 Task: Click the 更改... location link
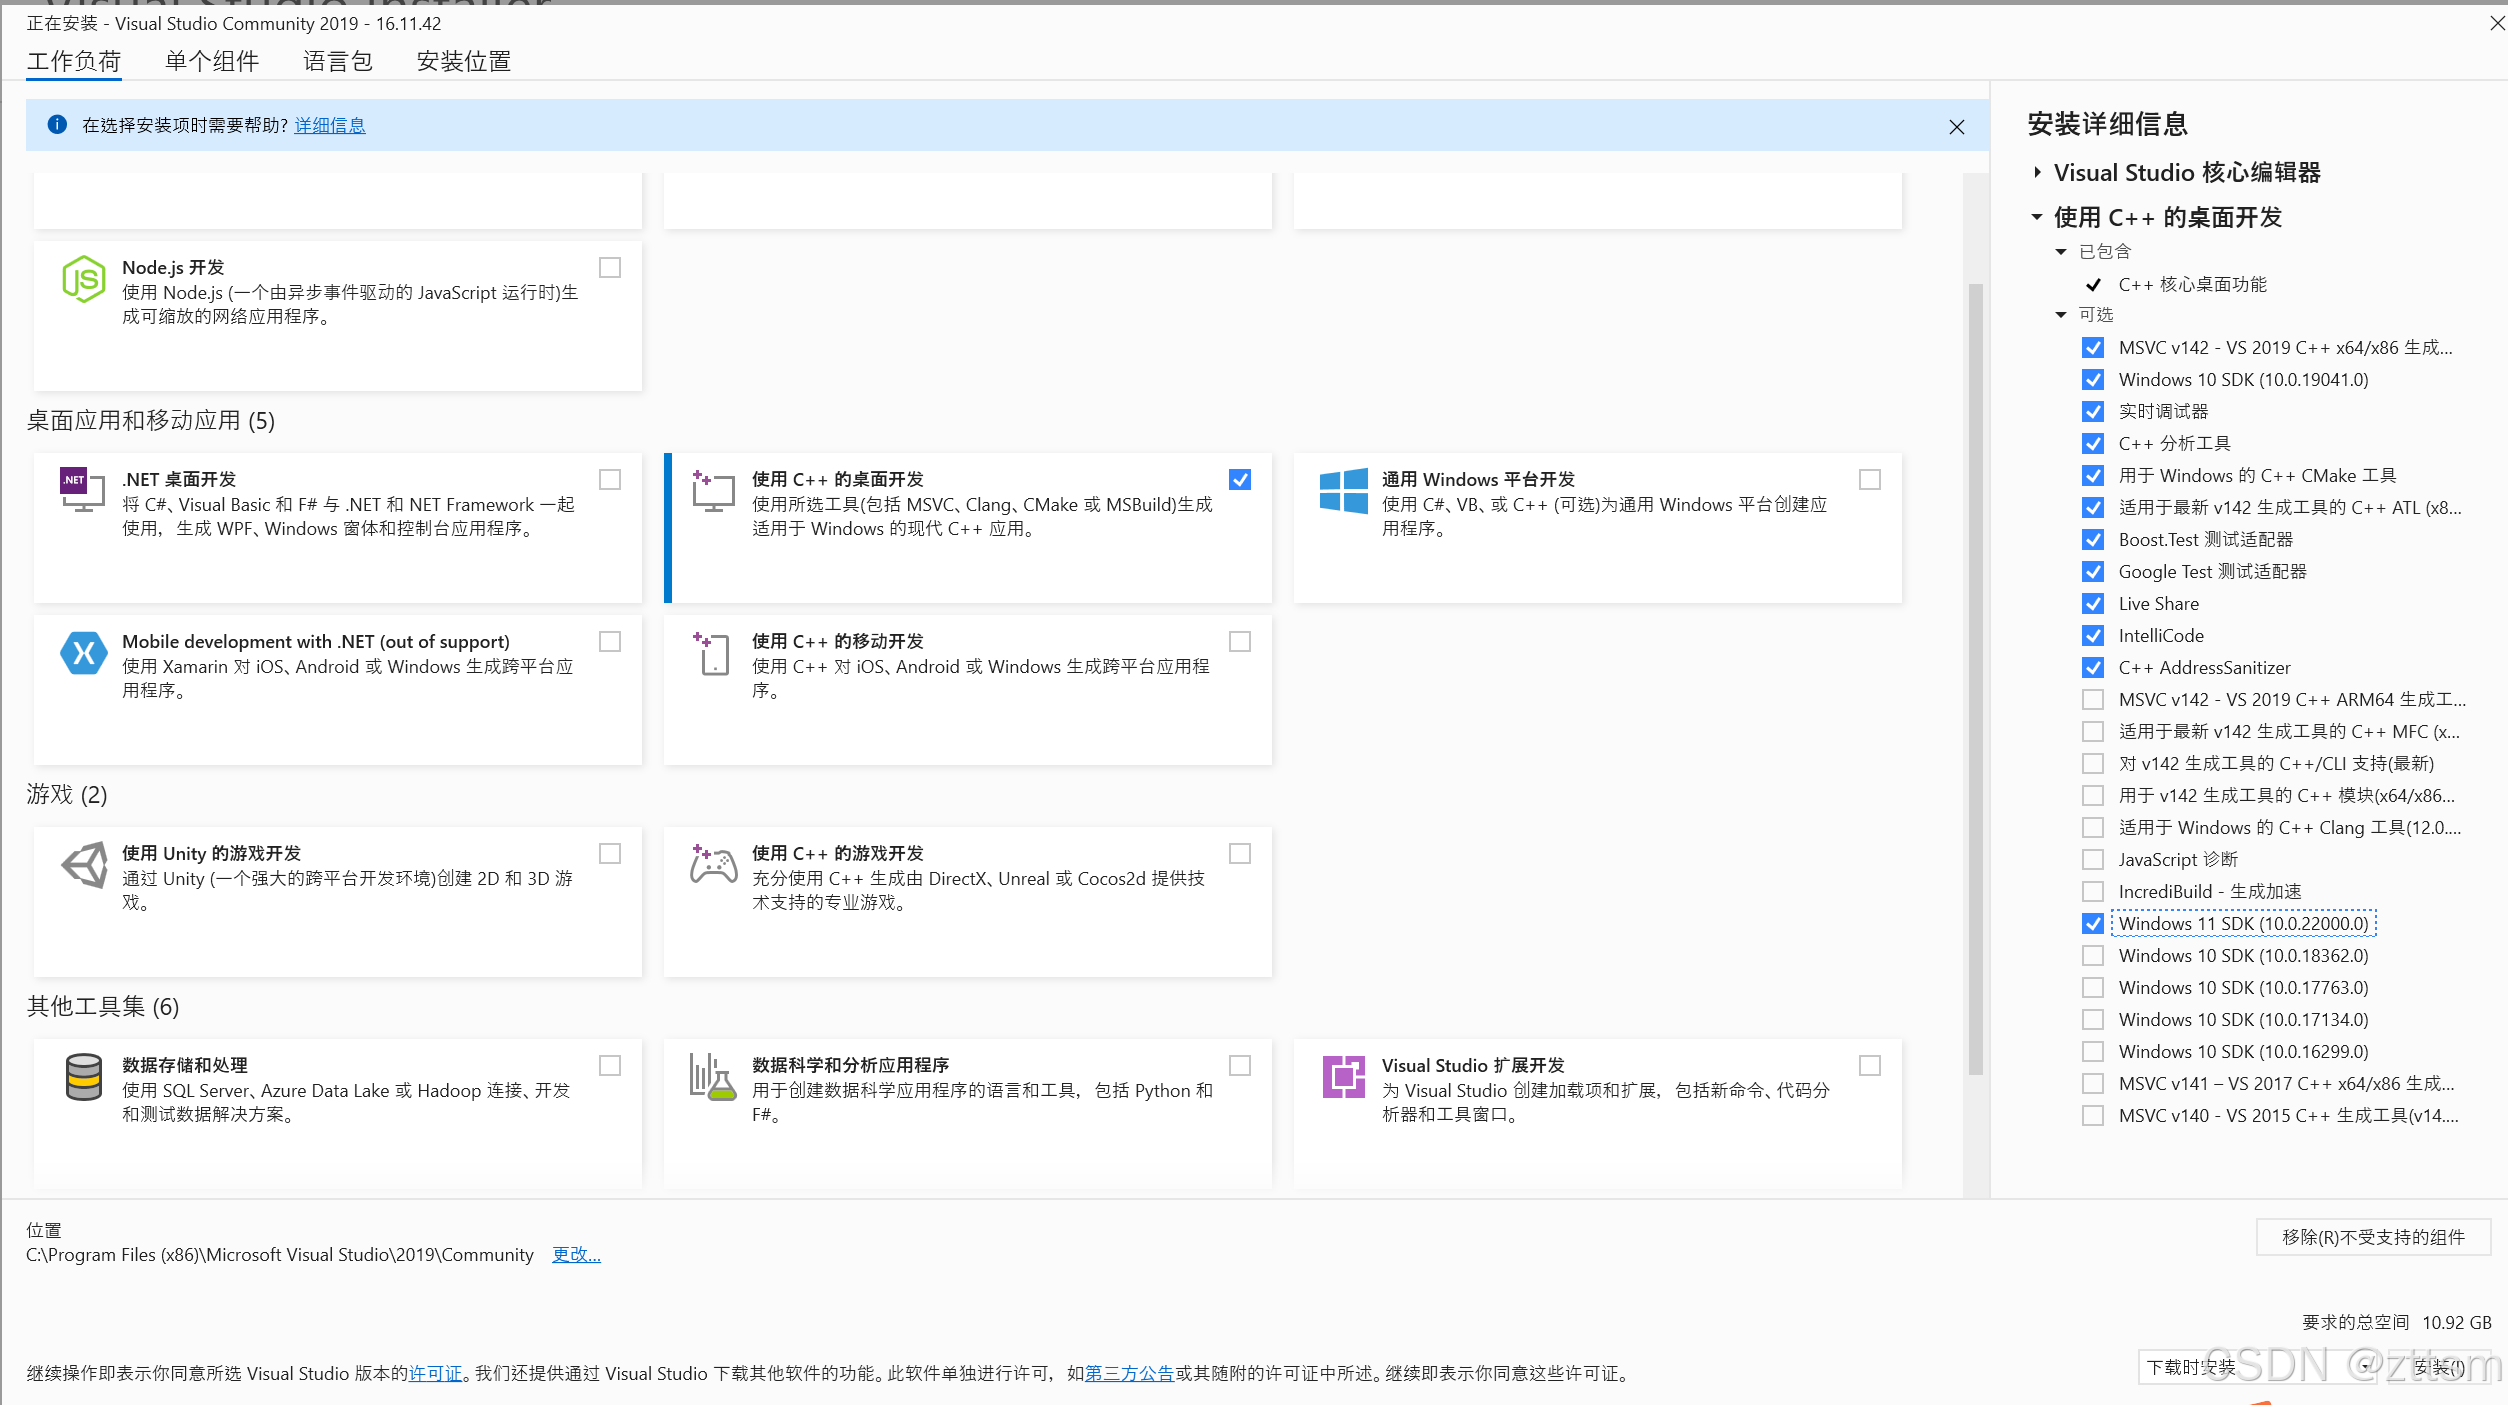576,1255
